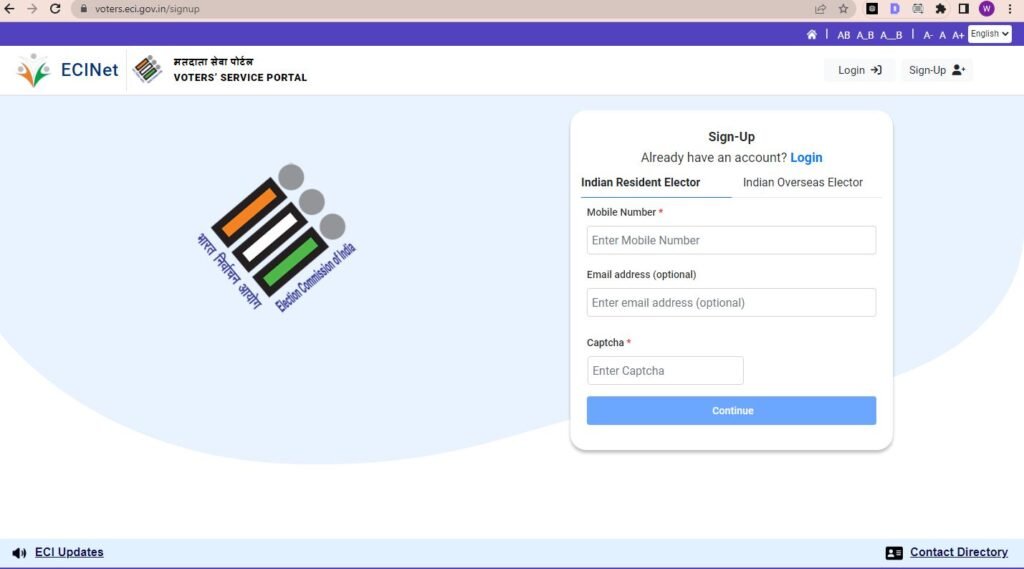Set normal text spacing with AB

click(x=843, y=35)
